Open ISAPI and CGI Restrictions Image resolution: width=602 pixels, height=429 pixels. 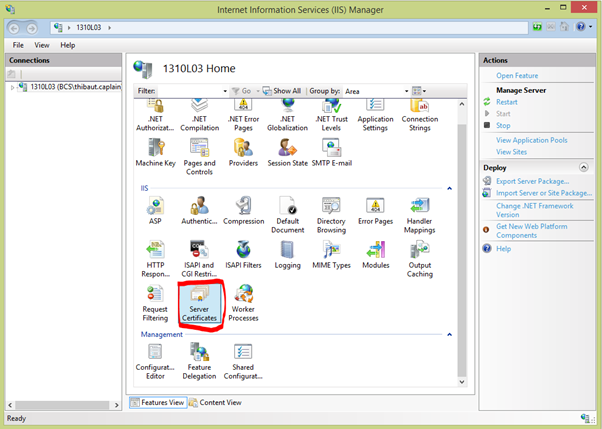point(199,259)
